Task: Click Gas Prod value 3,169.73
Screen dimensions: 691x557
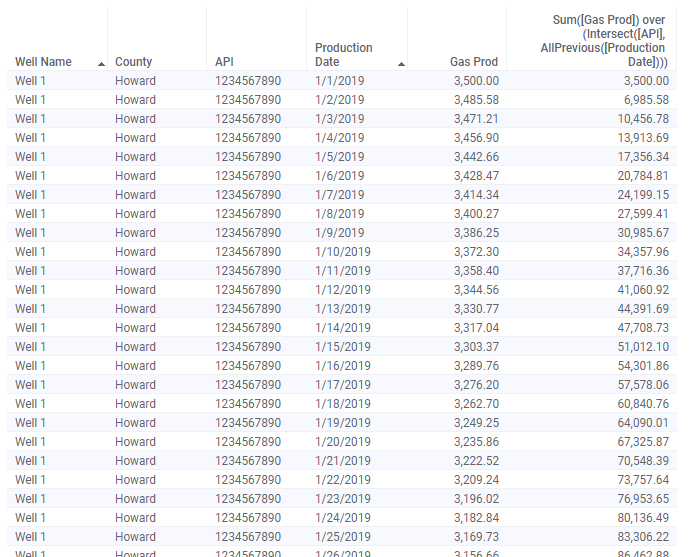Action: click(x=476, y=536)
